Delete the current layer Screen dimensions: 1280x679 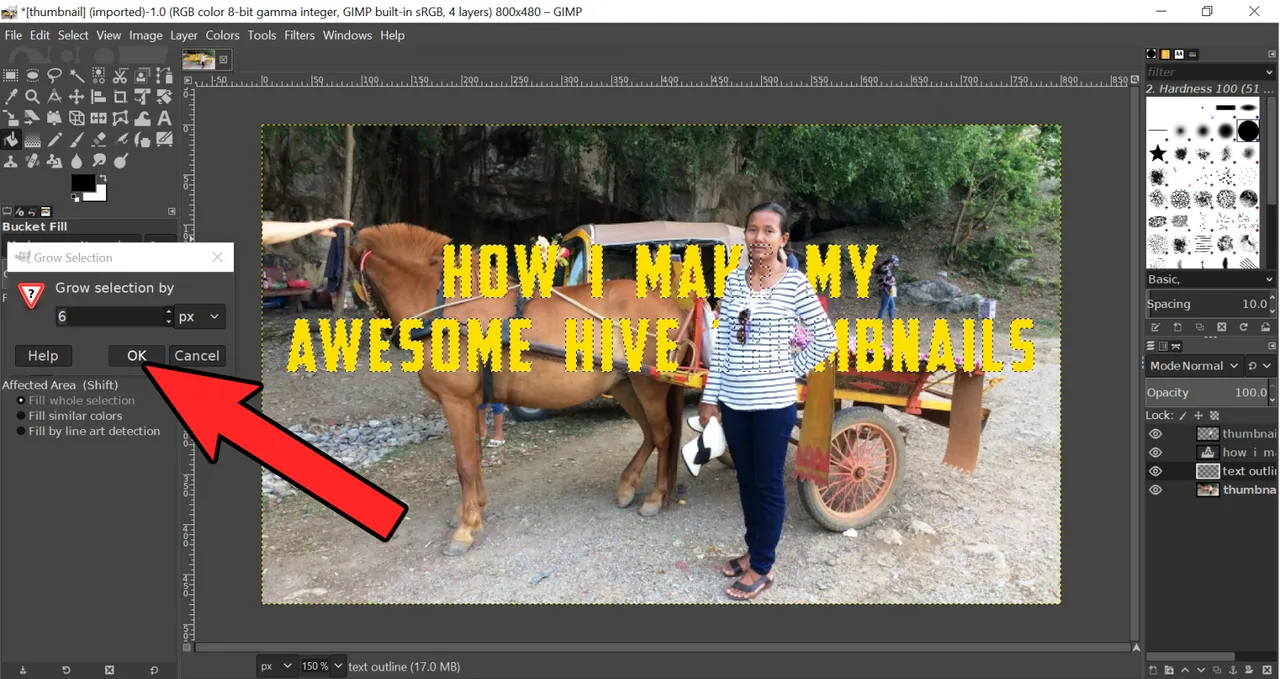(x=1266, y=669)
